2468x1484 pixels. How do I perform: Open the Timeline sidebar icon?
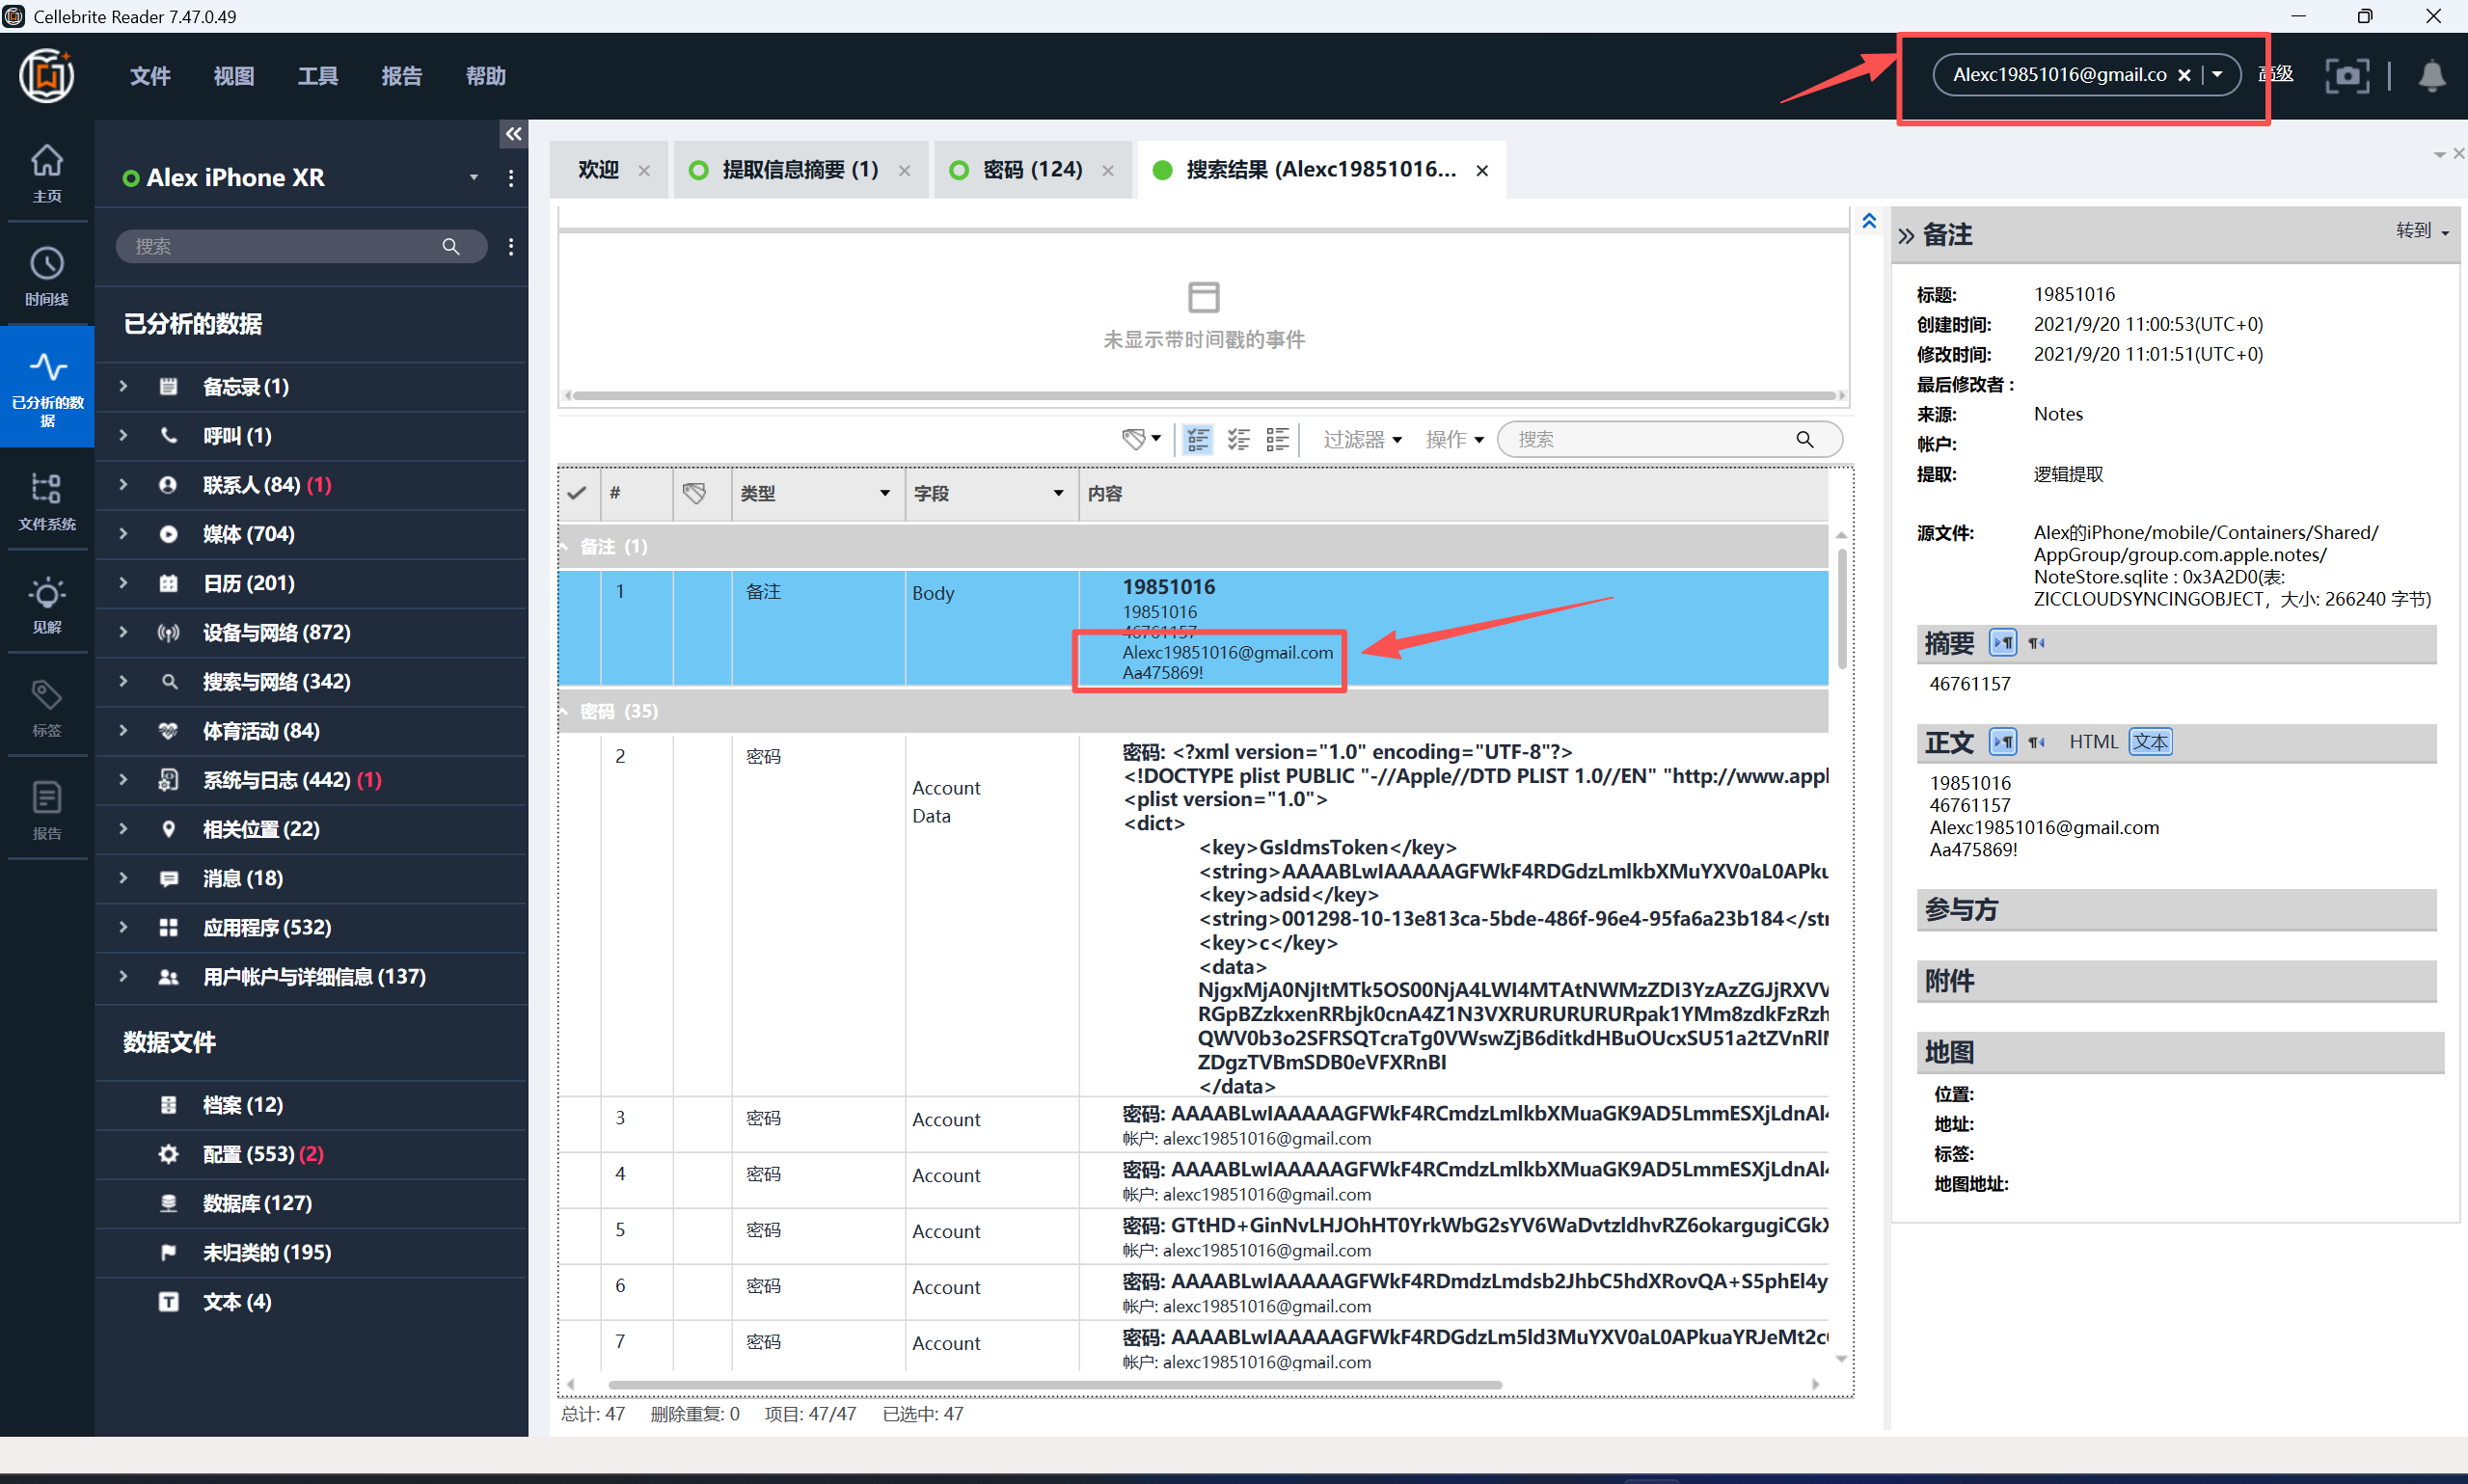tap(46, 275)
